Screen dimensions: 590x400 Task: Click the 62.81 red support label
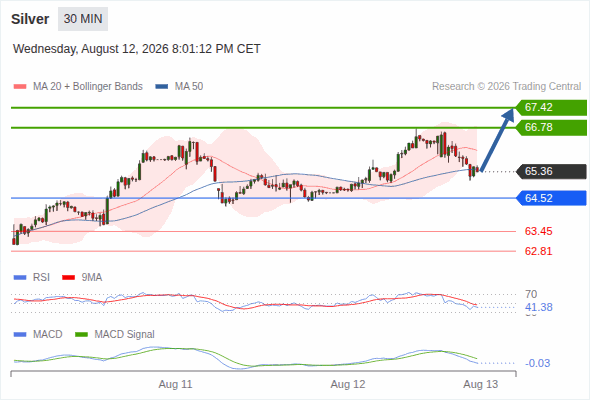[x=538, y=251]
